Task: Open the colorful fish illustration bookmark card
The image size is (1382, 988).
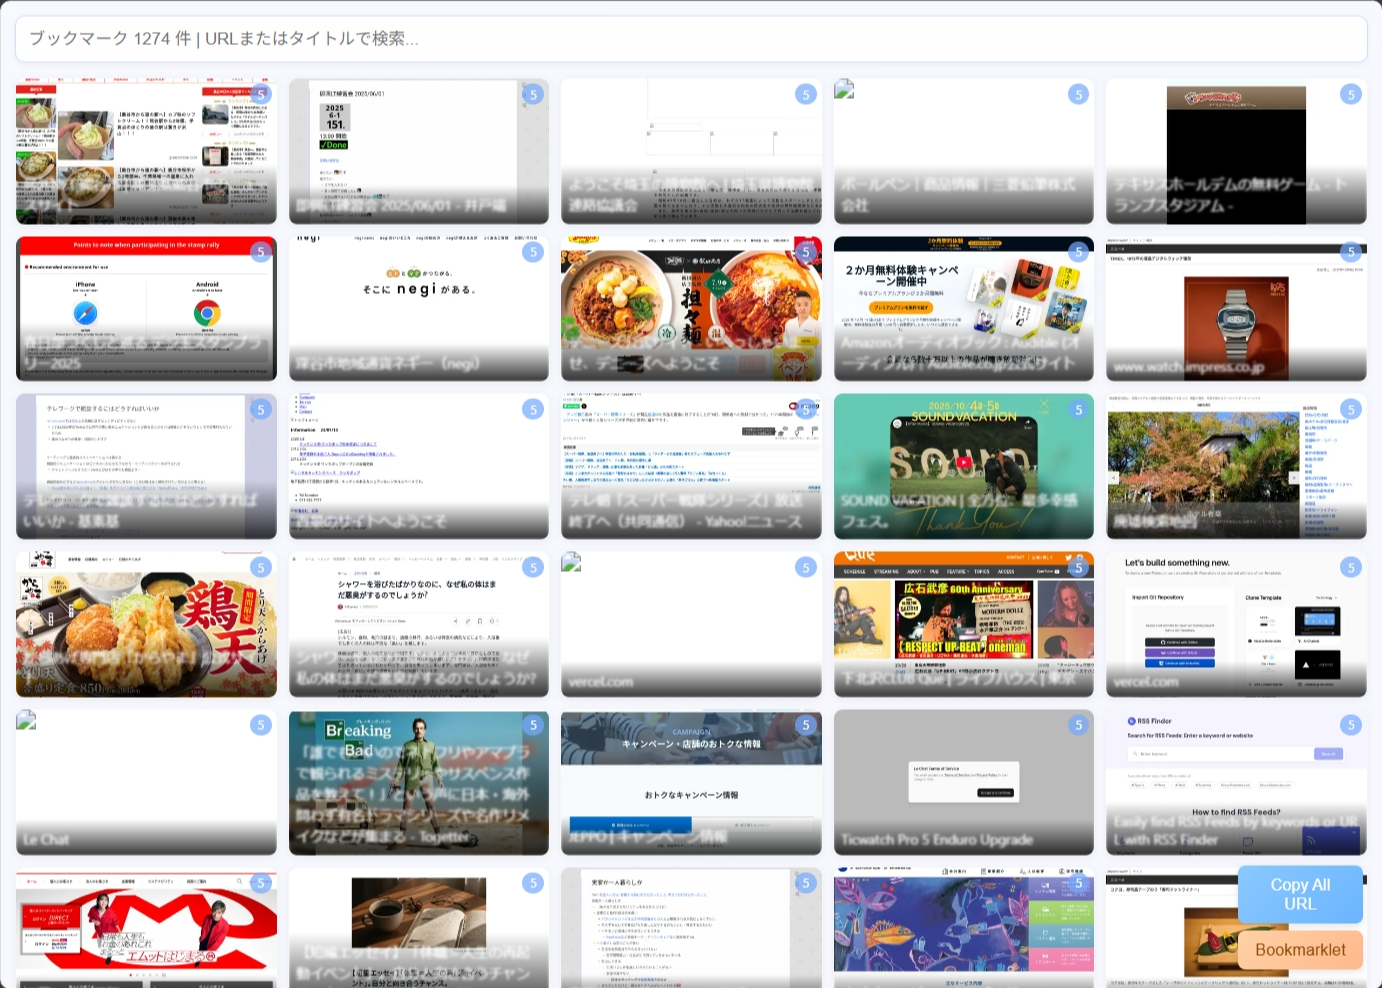Action: [964, 928]
